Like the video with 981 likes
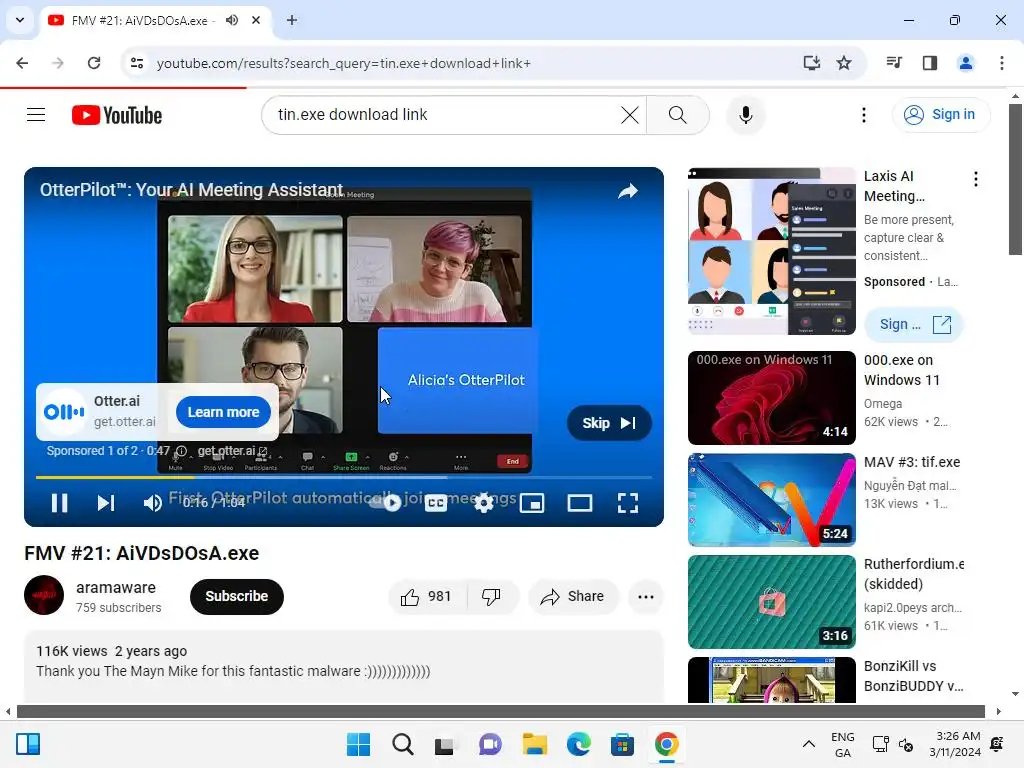This screenshot has width=1024, height=768. pyautogui.click(x=427, y=596)
